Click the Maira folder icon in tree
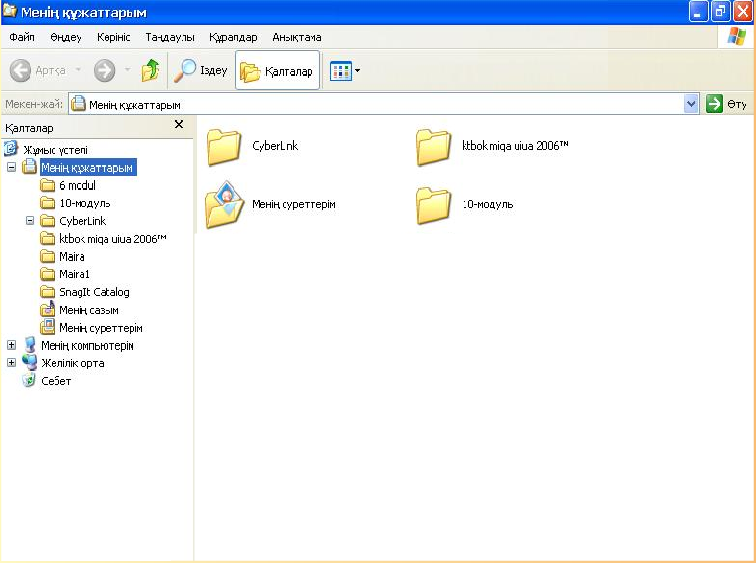 pos(48,256)
